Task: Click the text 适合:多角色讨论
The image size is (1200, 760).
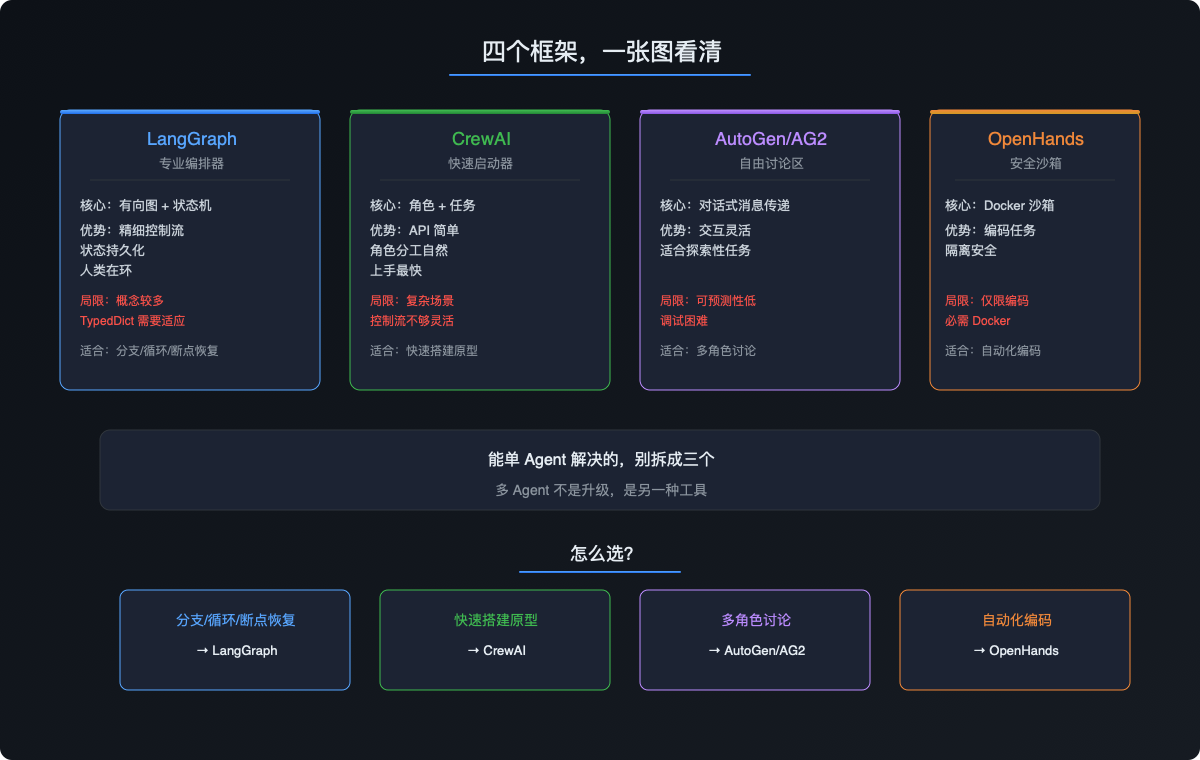Action: (708, 351)
